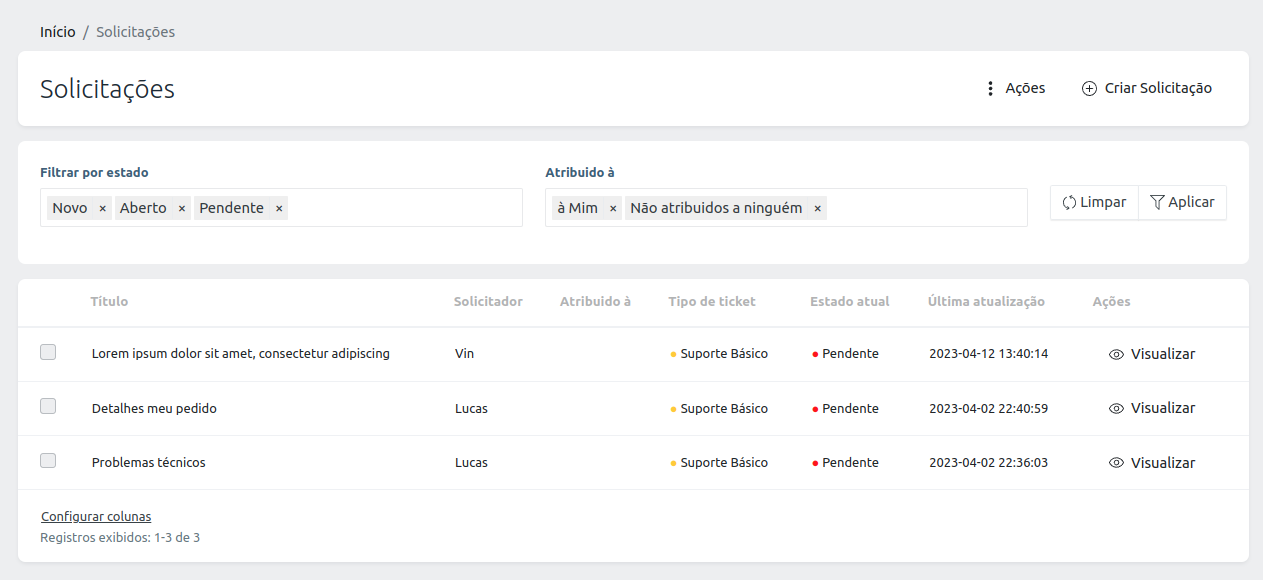Screen dimensions: 1263x580
Task: Check the Detalhes meu pedido row
Action: point(48,406)
